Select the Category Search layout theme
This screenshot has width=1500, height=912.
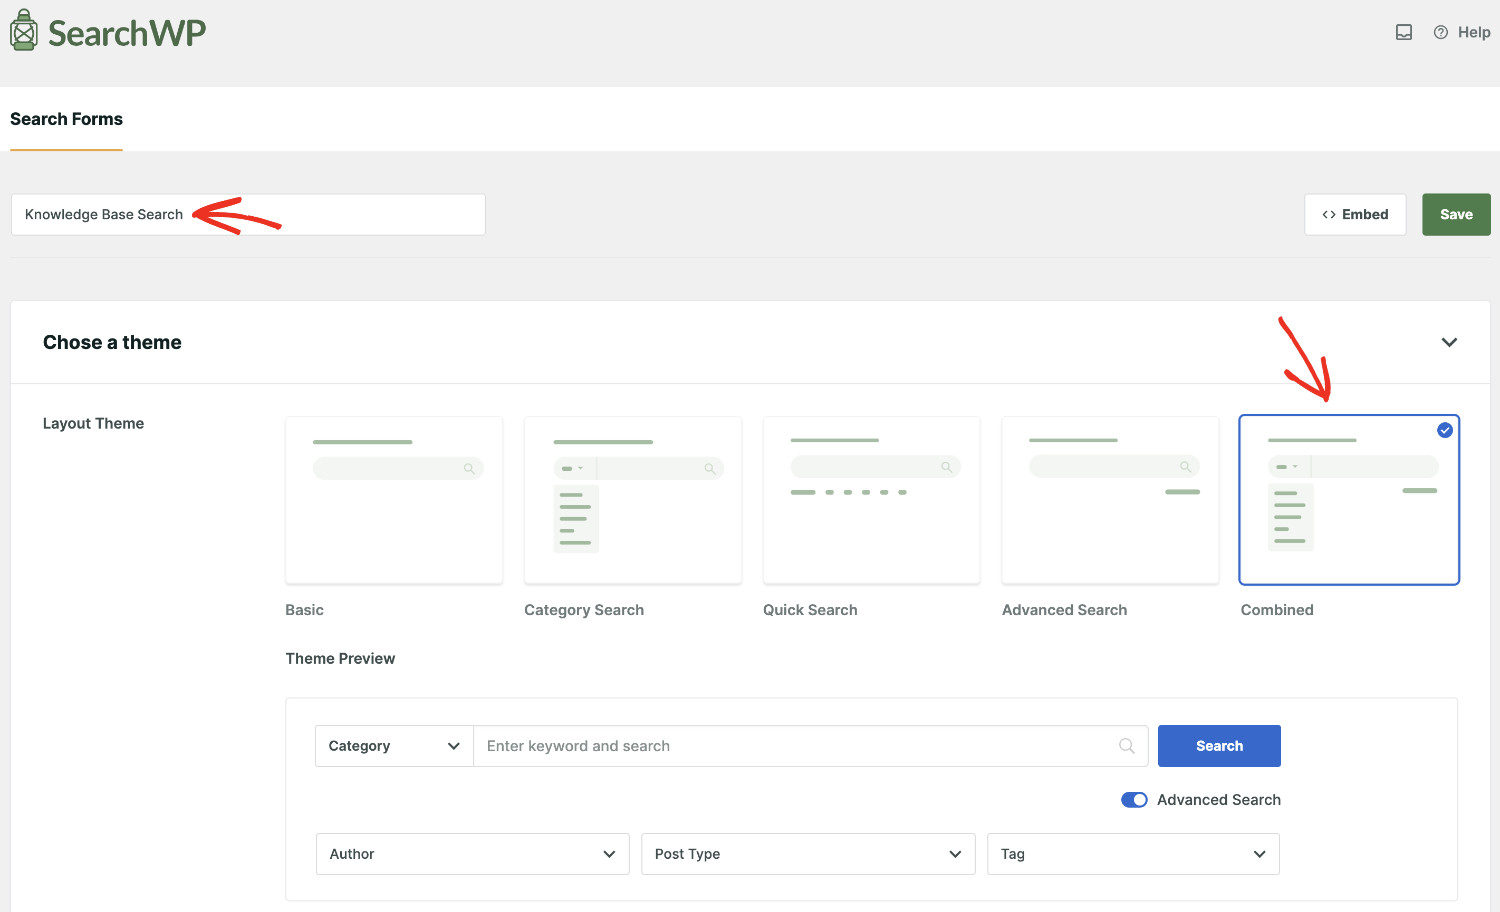click(632, 499)
